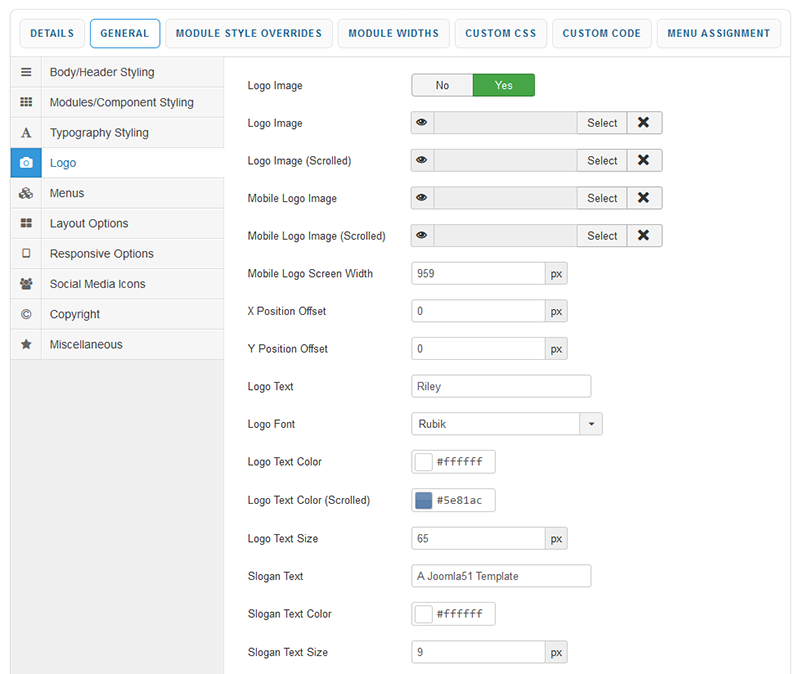
Task: Expand the Logo Font dropdown arrow
Action: point(591,424)
